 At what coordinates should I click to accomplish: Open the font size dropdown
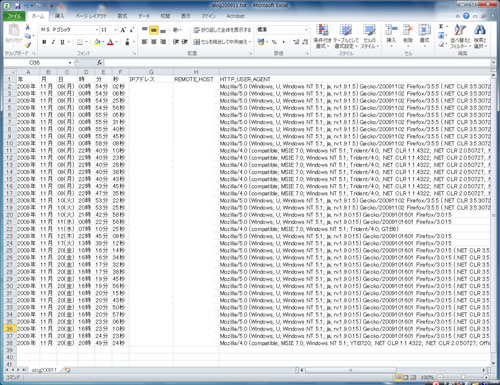coord(115,30)
